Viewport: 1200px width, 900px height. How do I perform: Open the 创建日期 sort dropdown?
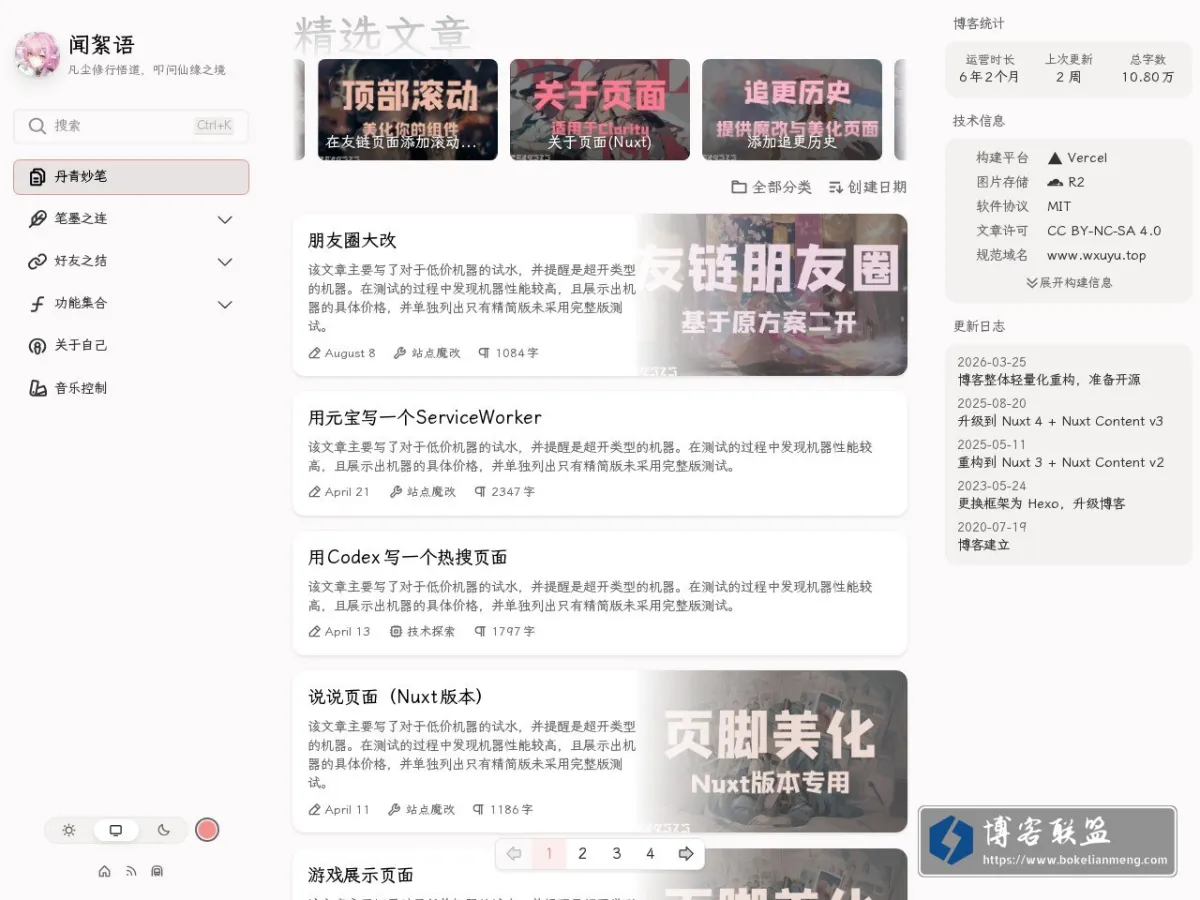click(867, 187)
